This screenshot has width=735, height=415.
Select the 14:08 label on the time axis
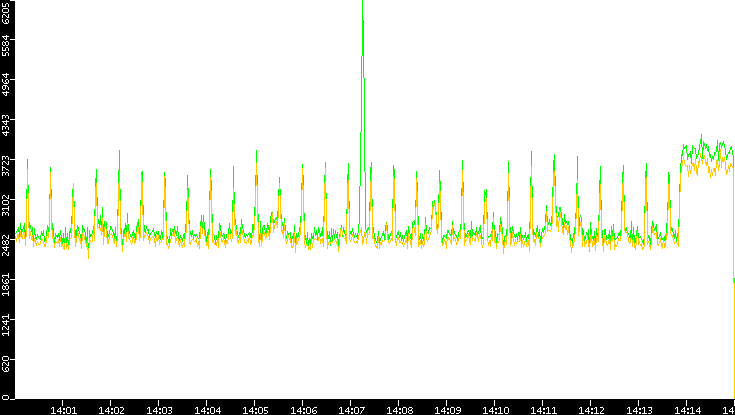pos(399,410)
